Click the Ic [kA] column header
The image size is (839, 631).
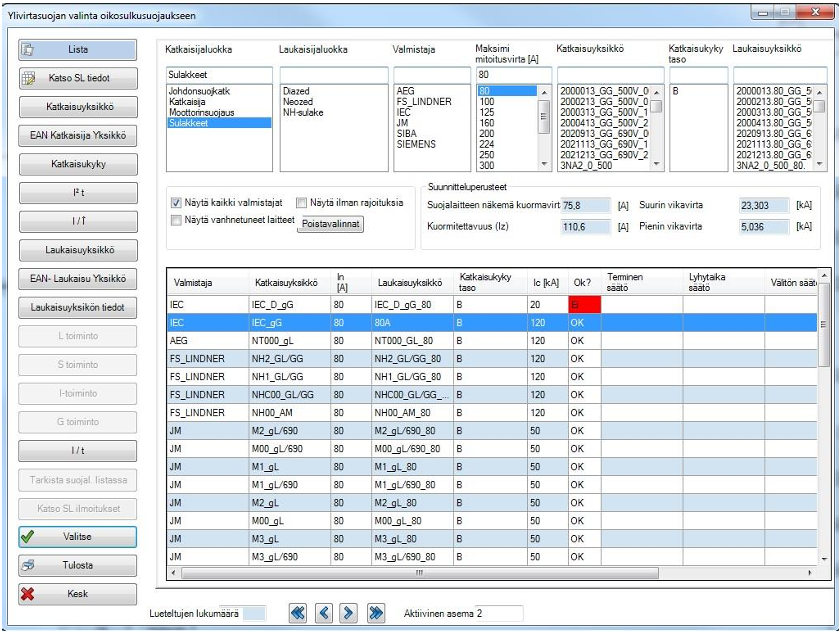pyautogui.click(x=546, y=282)
